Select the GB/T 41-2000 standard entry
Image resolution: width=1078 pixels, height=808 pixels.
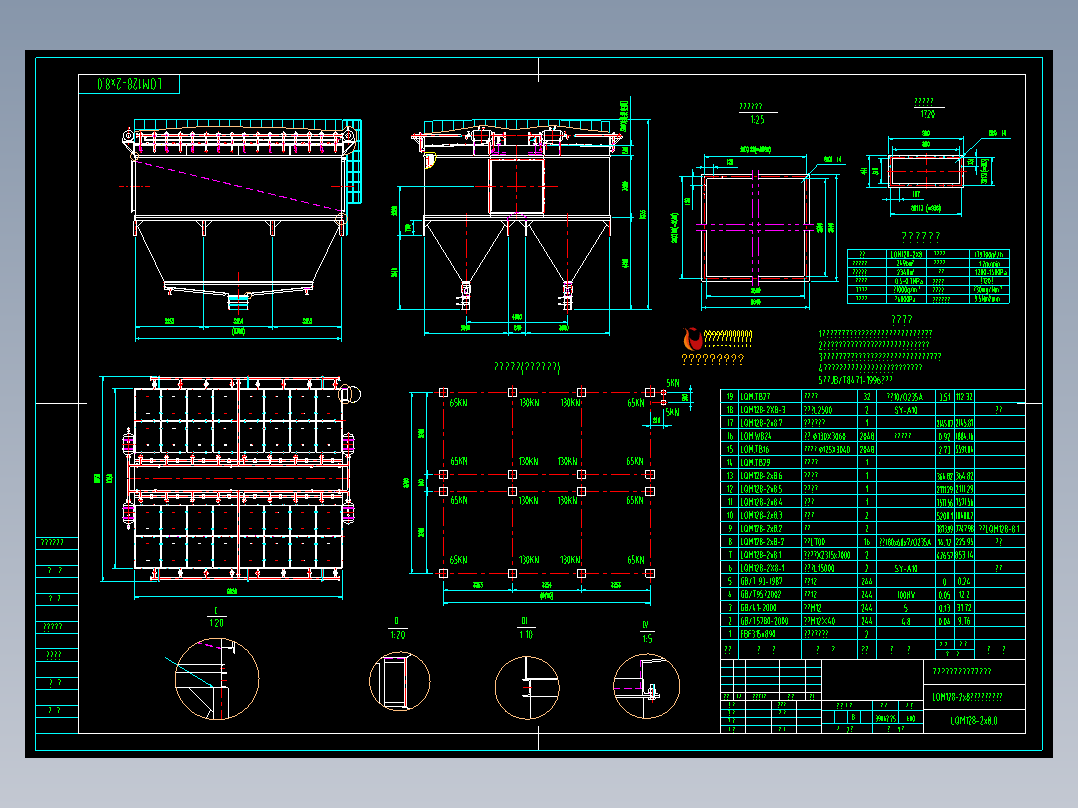coord(758,607)
